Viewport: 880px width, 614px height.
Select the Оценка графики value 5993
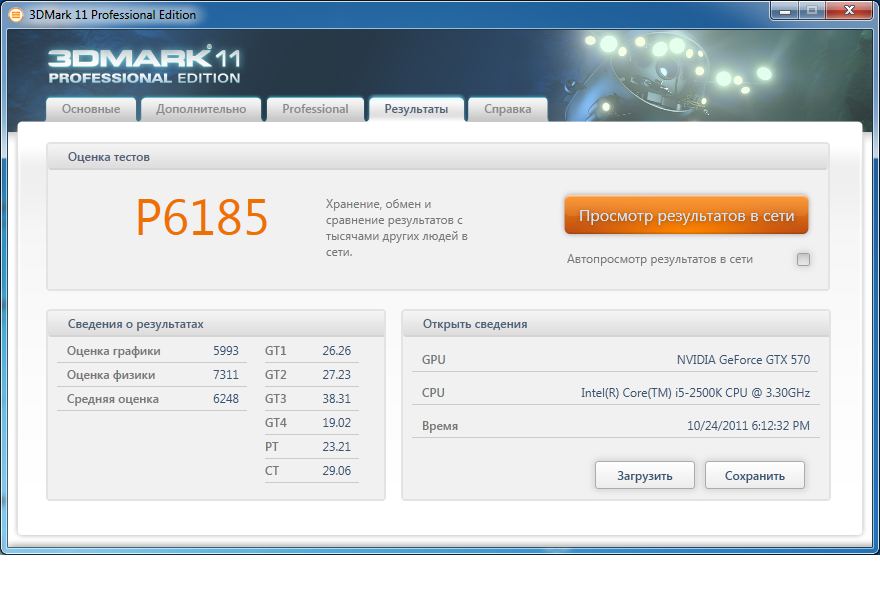point(226,351)
